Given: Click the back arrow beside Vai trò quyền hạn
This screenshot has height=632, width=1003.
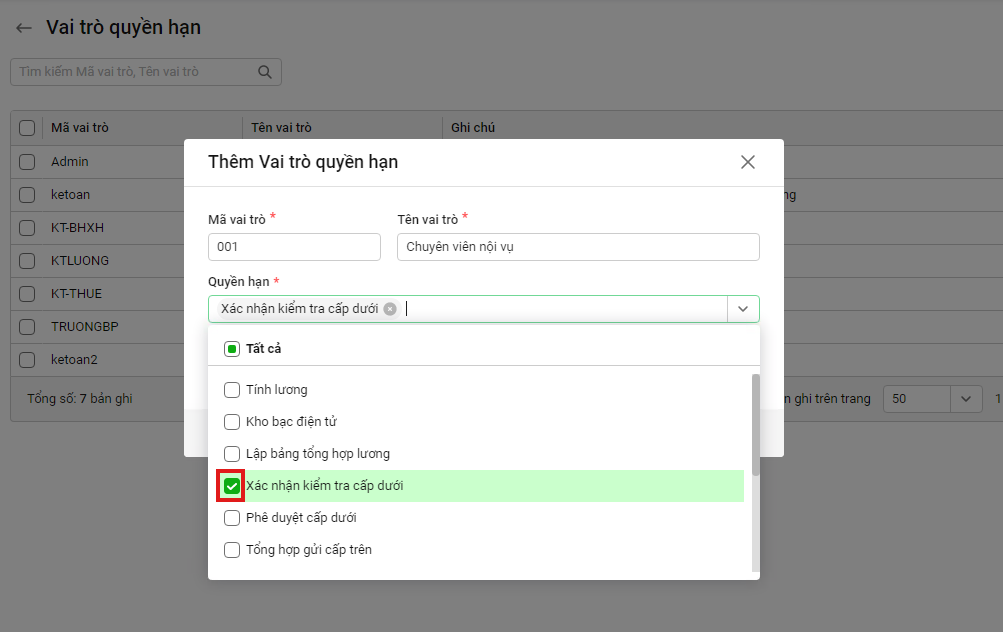Looking at the screenshot, I should click(x=24, y=28).
